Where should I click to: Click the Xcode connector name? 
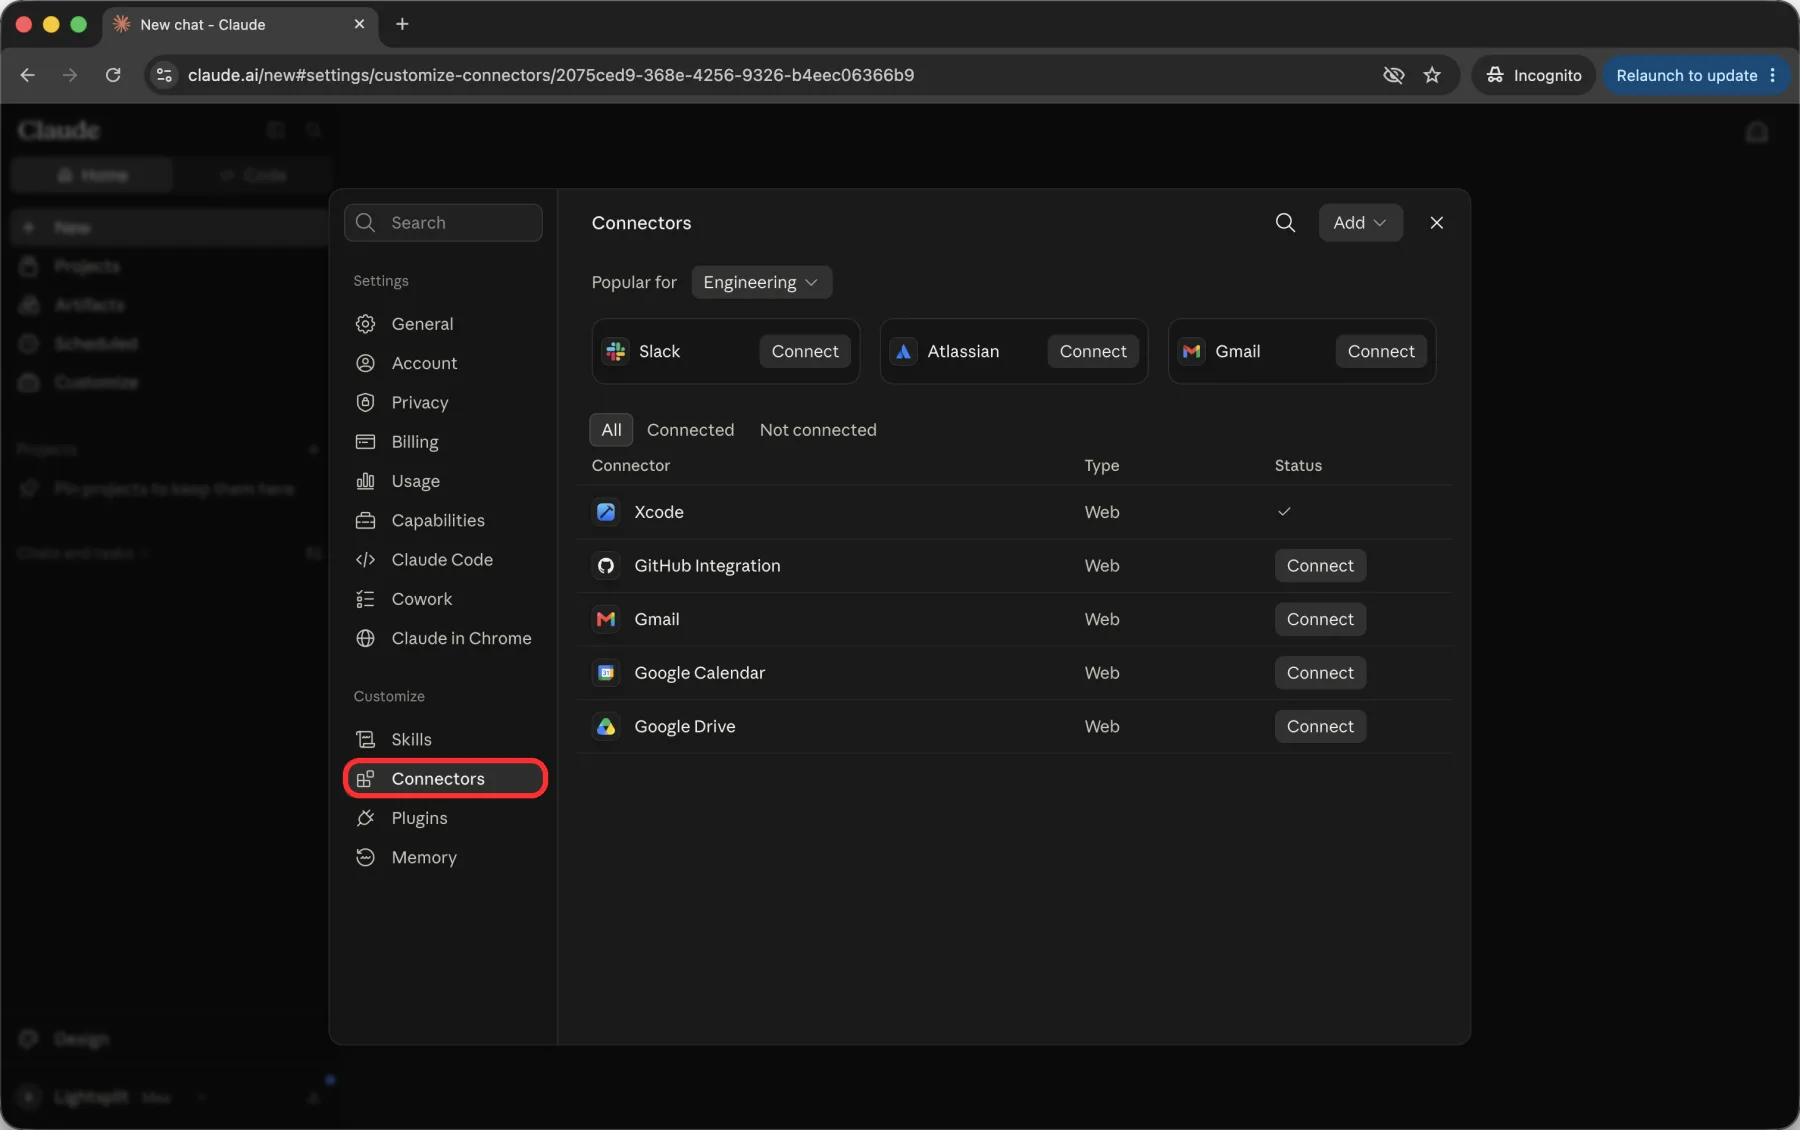point(659,512)
